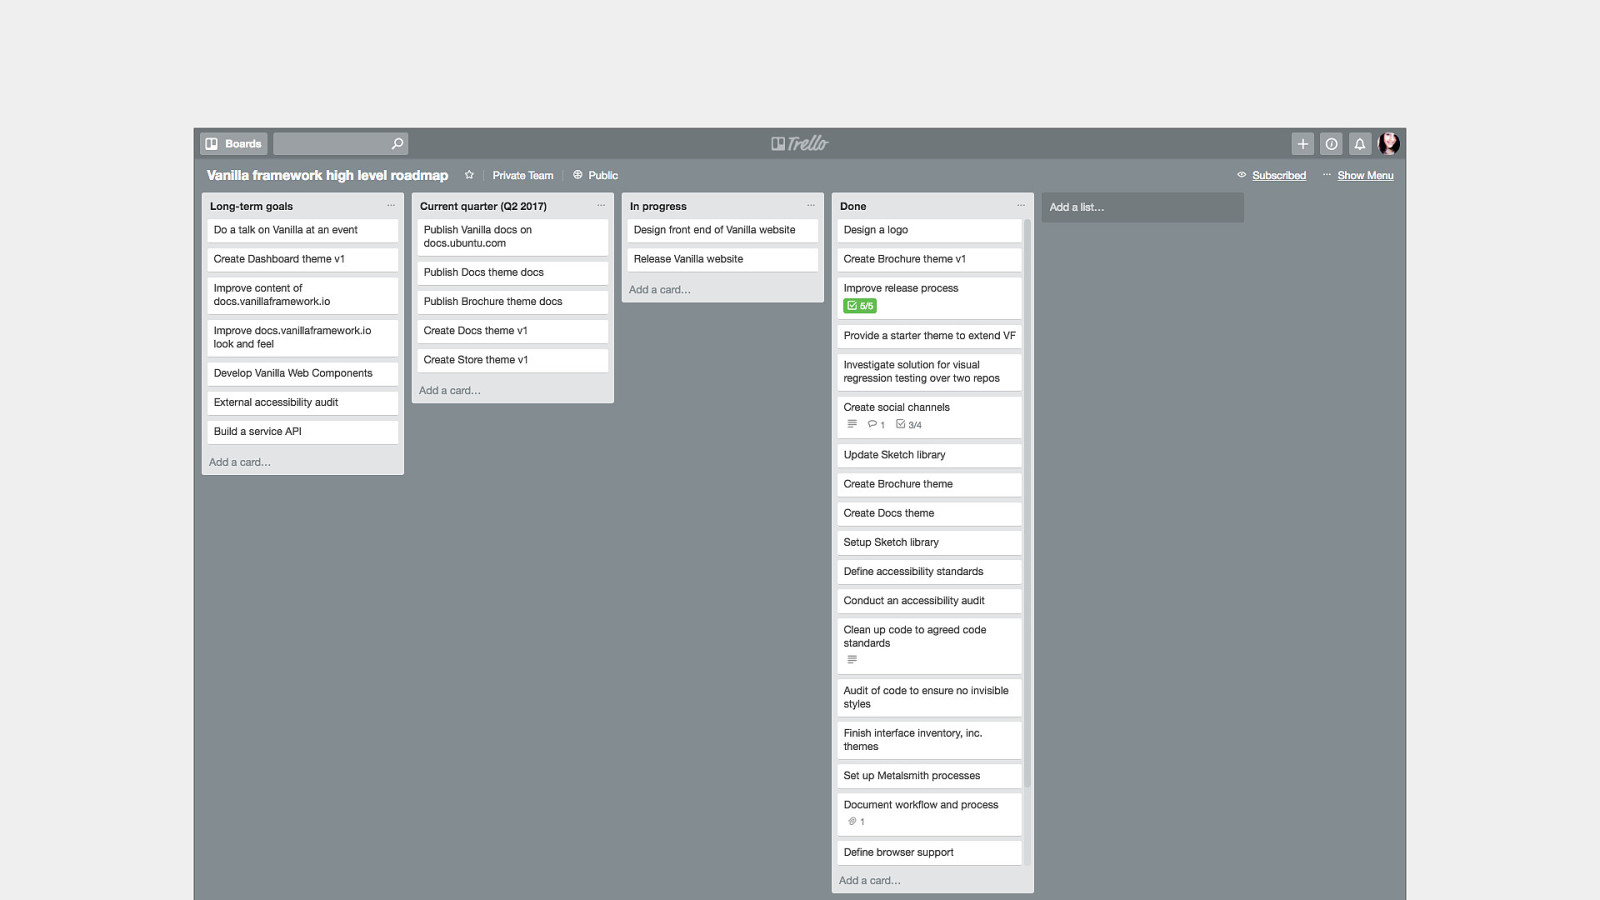The image size is (1600, 900).
Task: Click the 5/5 checklist badge
Action: pyautogui.click(x=860, y=306)
